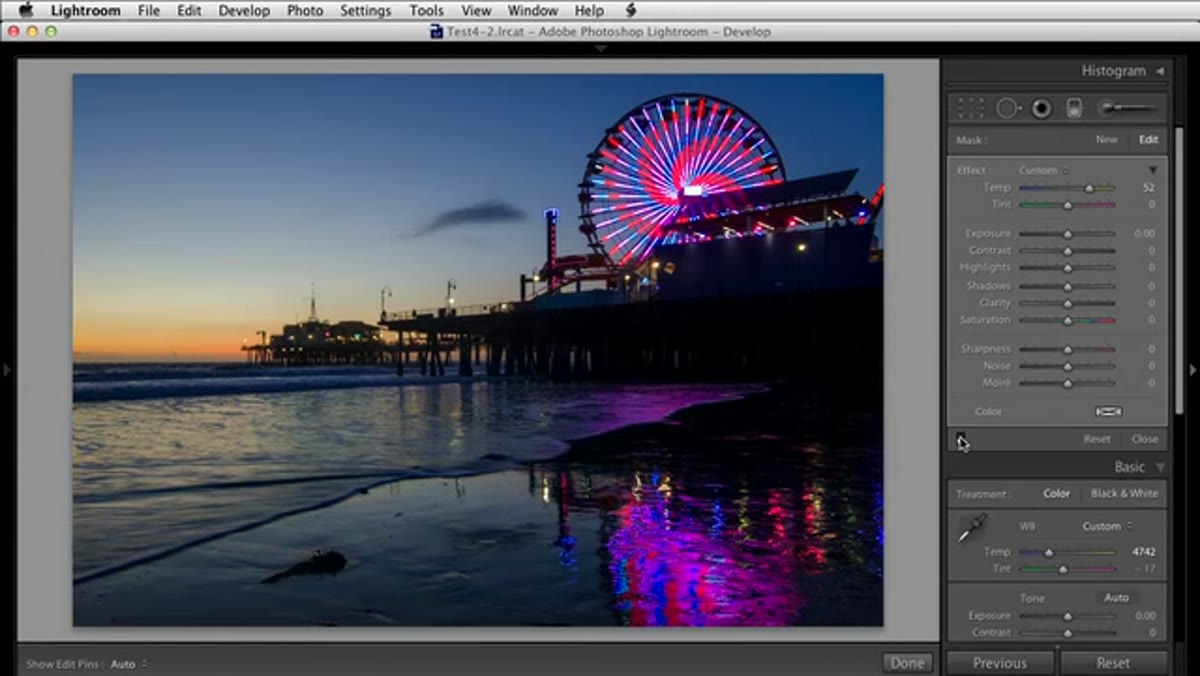The image size is (1200, 676).
Task: Open the Settings menu
Action: (x=366, y=10)
